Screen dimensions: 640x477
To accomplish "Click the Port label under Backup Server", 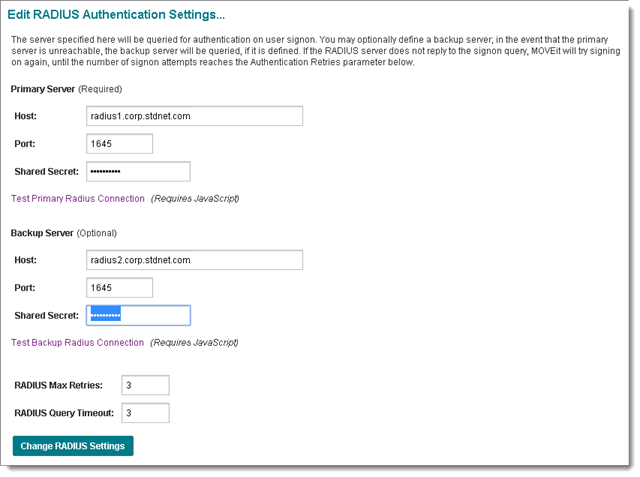I will (25, 288).
